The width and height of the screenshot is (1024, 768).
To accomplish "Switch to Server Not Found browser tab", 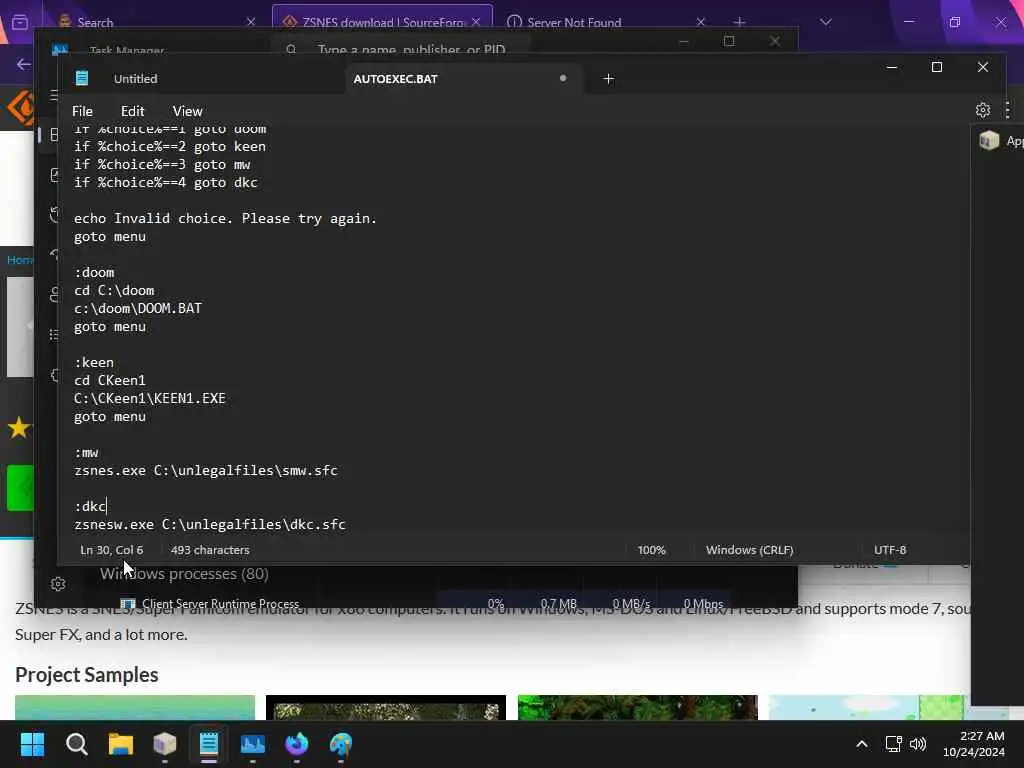I will tap(574, 22).
